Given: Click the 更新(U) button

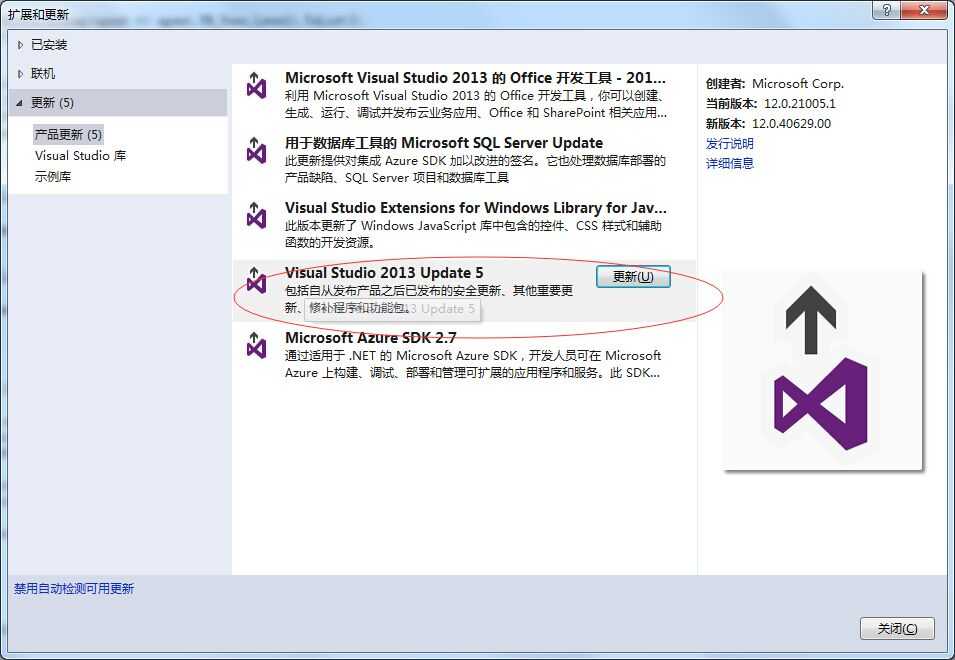Looking at the screenshot, I should point(633,276).
